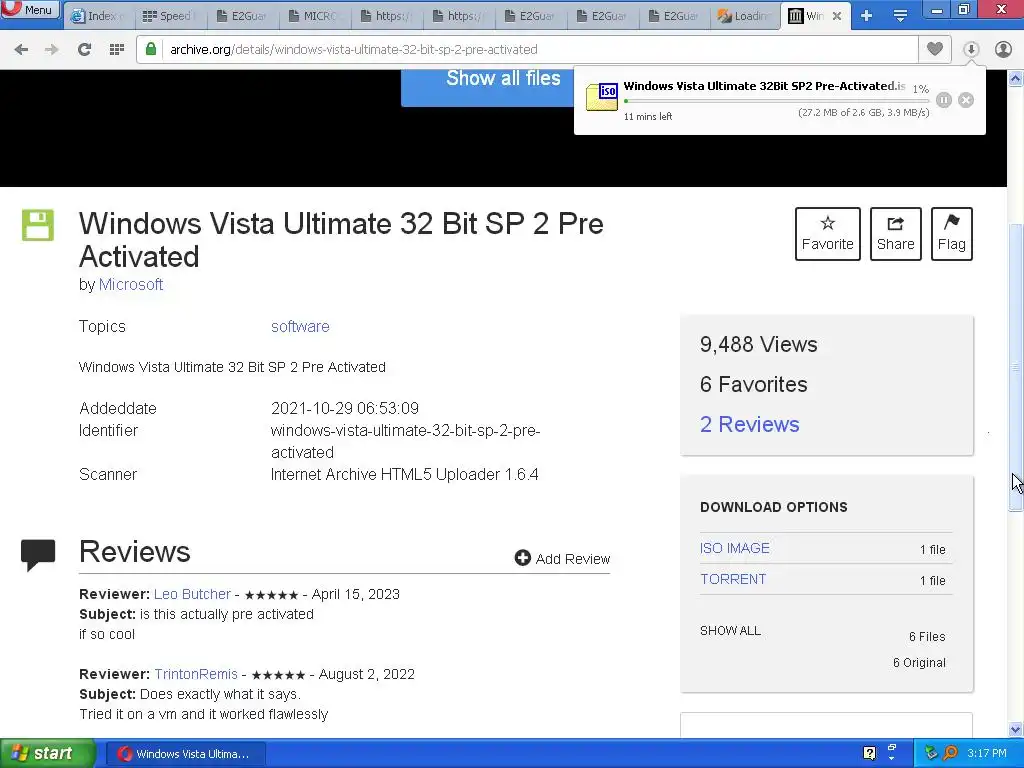This screenshot has width=1024, height=768.
Task: Open the Opera Menu button
Action: [31, 10]
